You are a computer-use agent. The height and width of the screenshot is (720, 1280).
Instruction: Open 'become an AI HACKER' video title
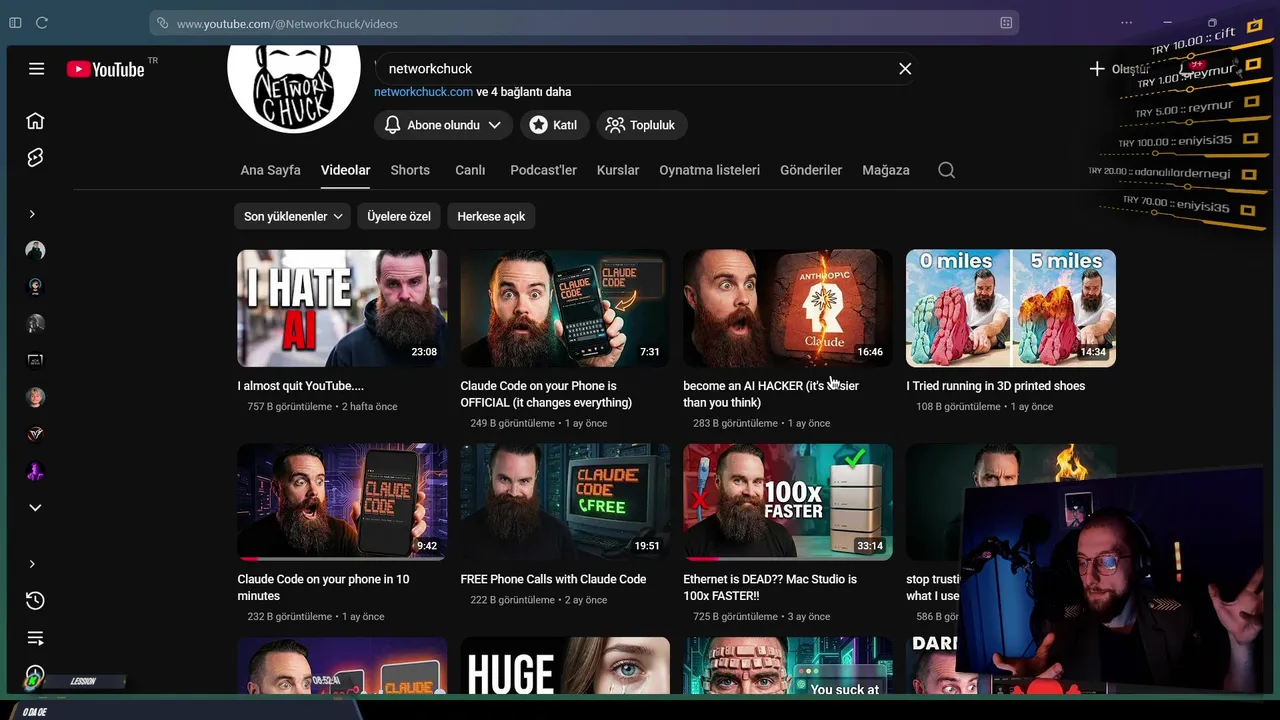click(x=771, y=394)
